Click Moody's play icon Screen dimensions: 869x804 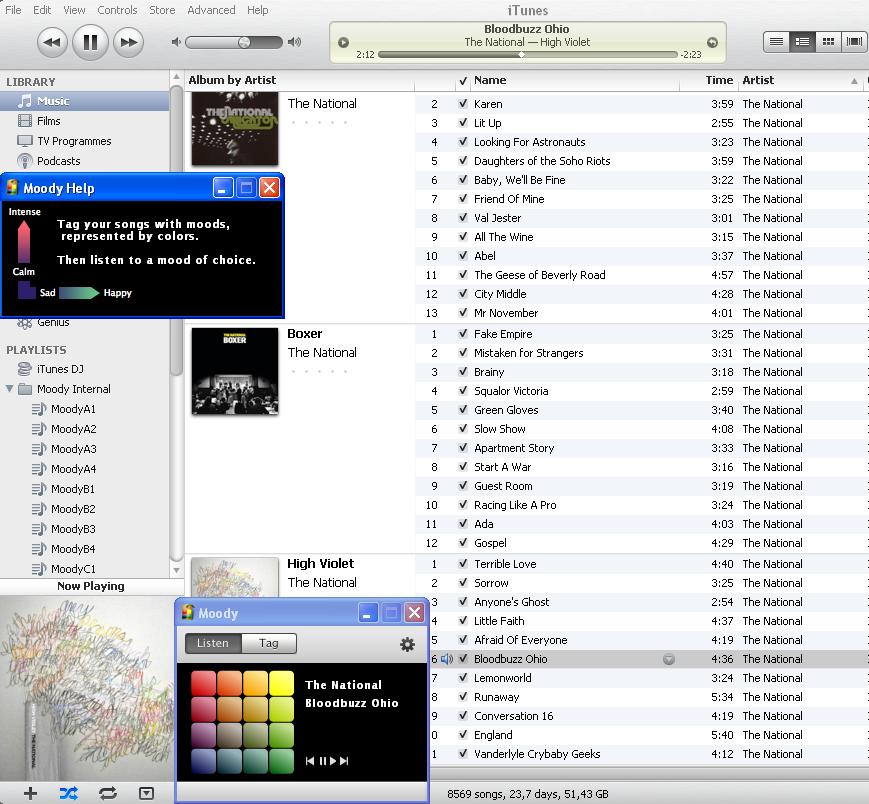click(x=333, y=761)
